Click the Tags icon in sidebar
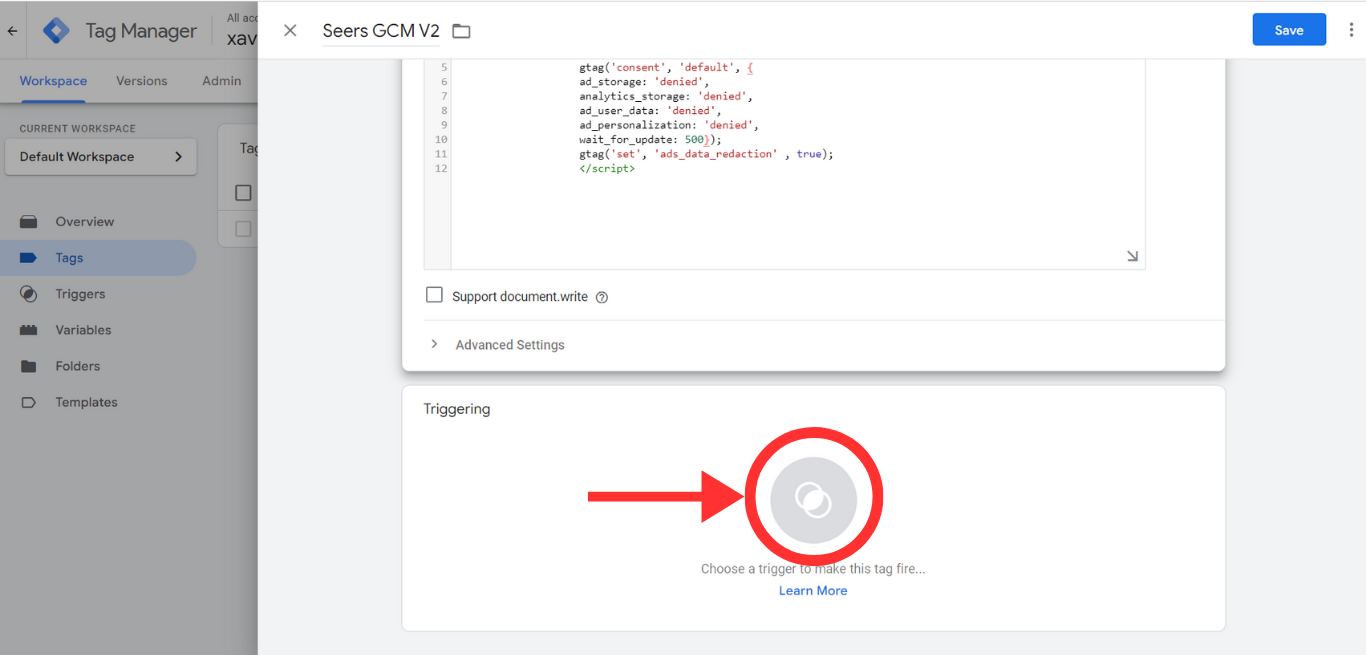 coord(29,258)
